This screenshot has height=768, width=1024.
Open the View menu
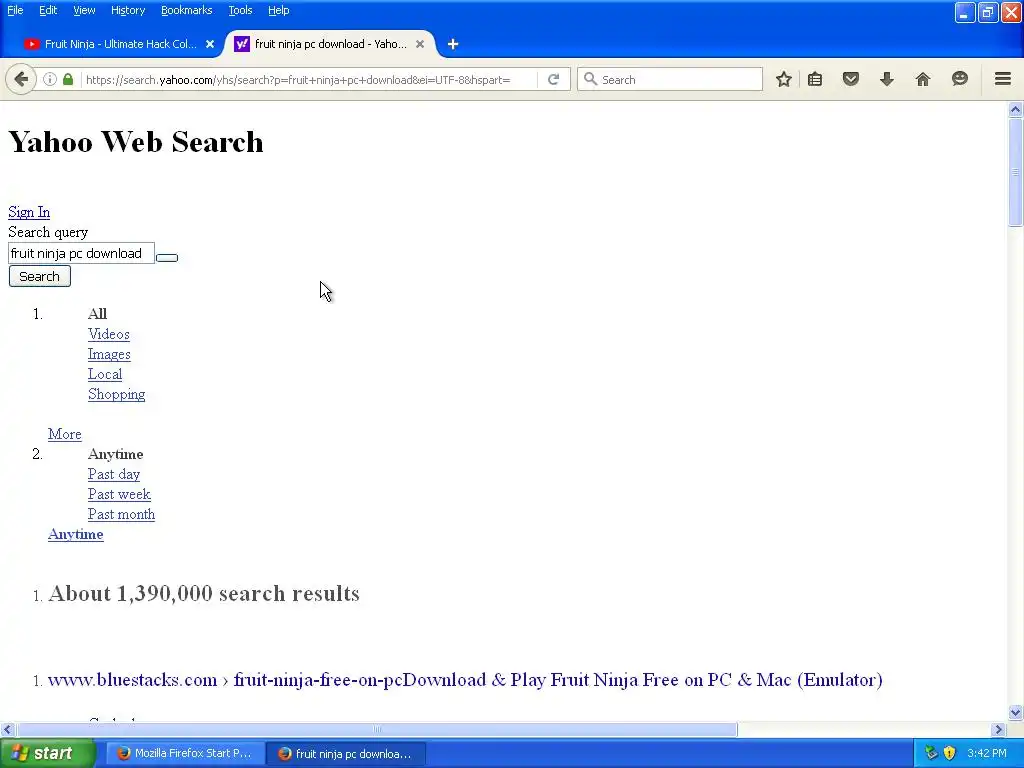[84, 10]
